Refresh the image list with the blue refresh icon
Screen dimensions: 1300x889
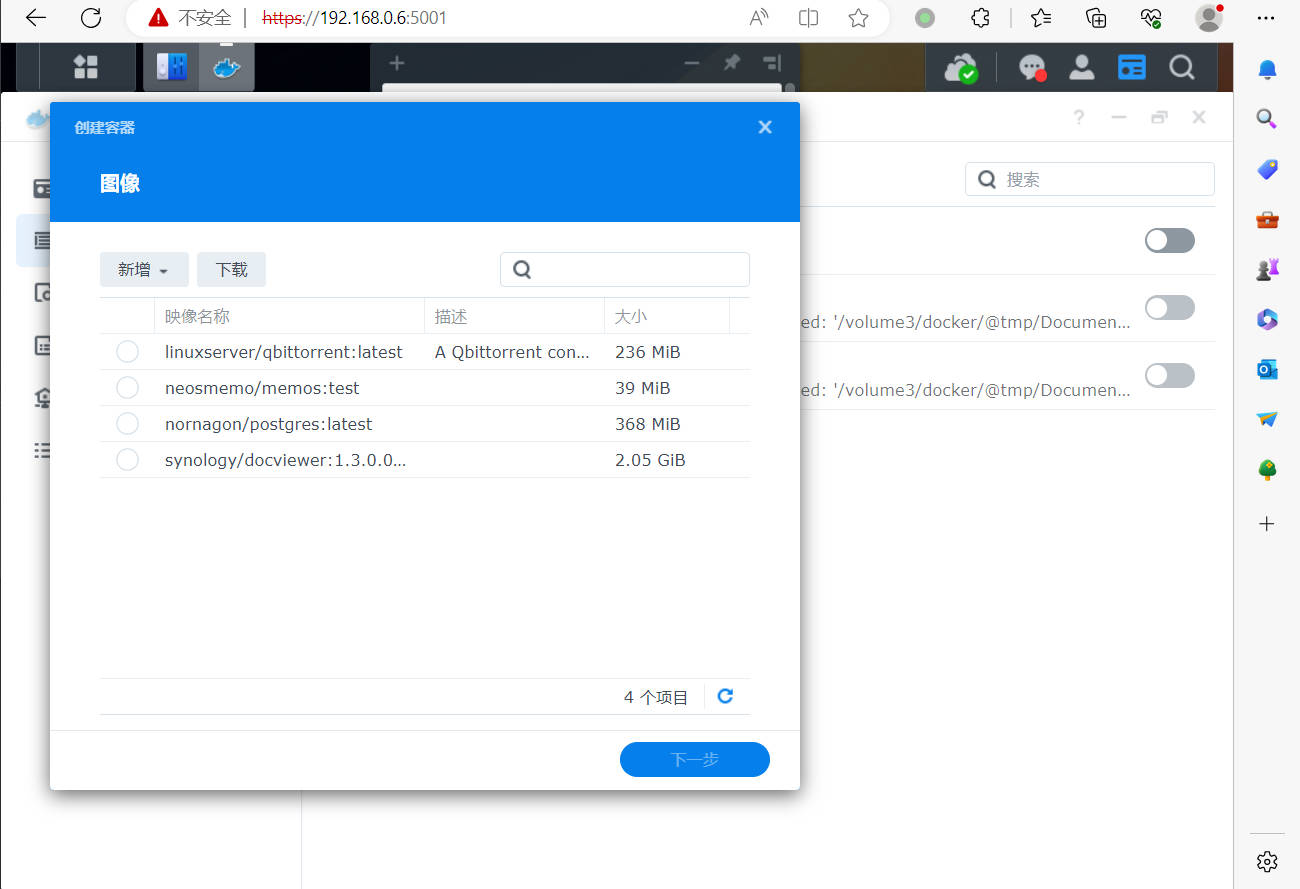726,696
